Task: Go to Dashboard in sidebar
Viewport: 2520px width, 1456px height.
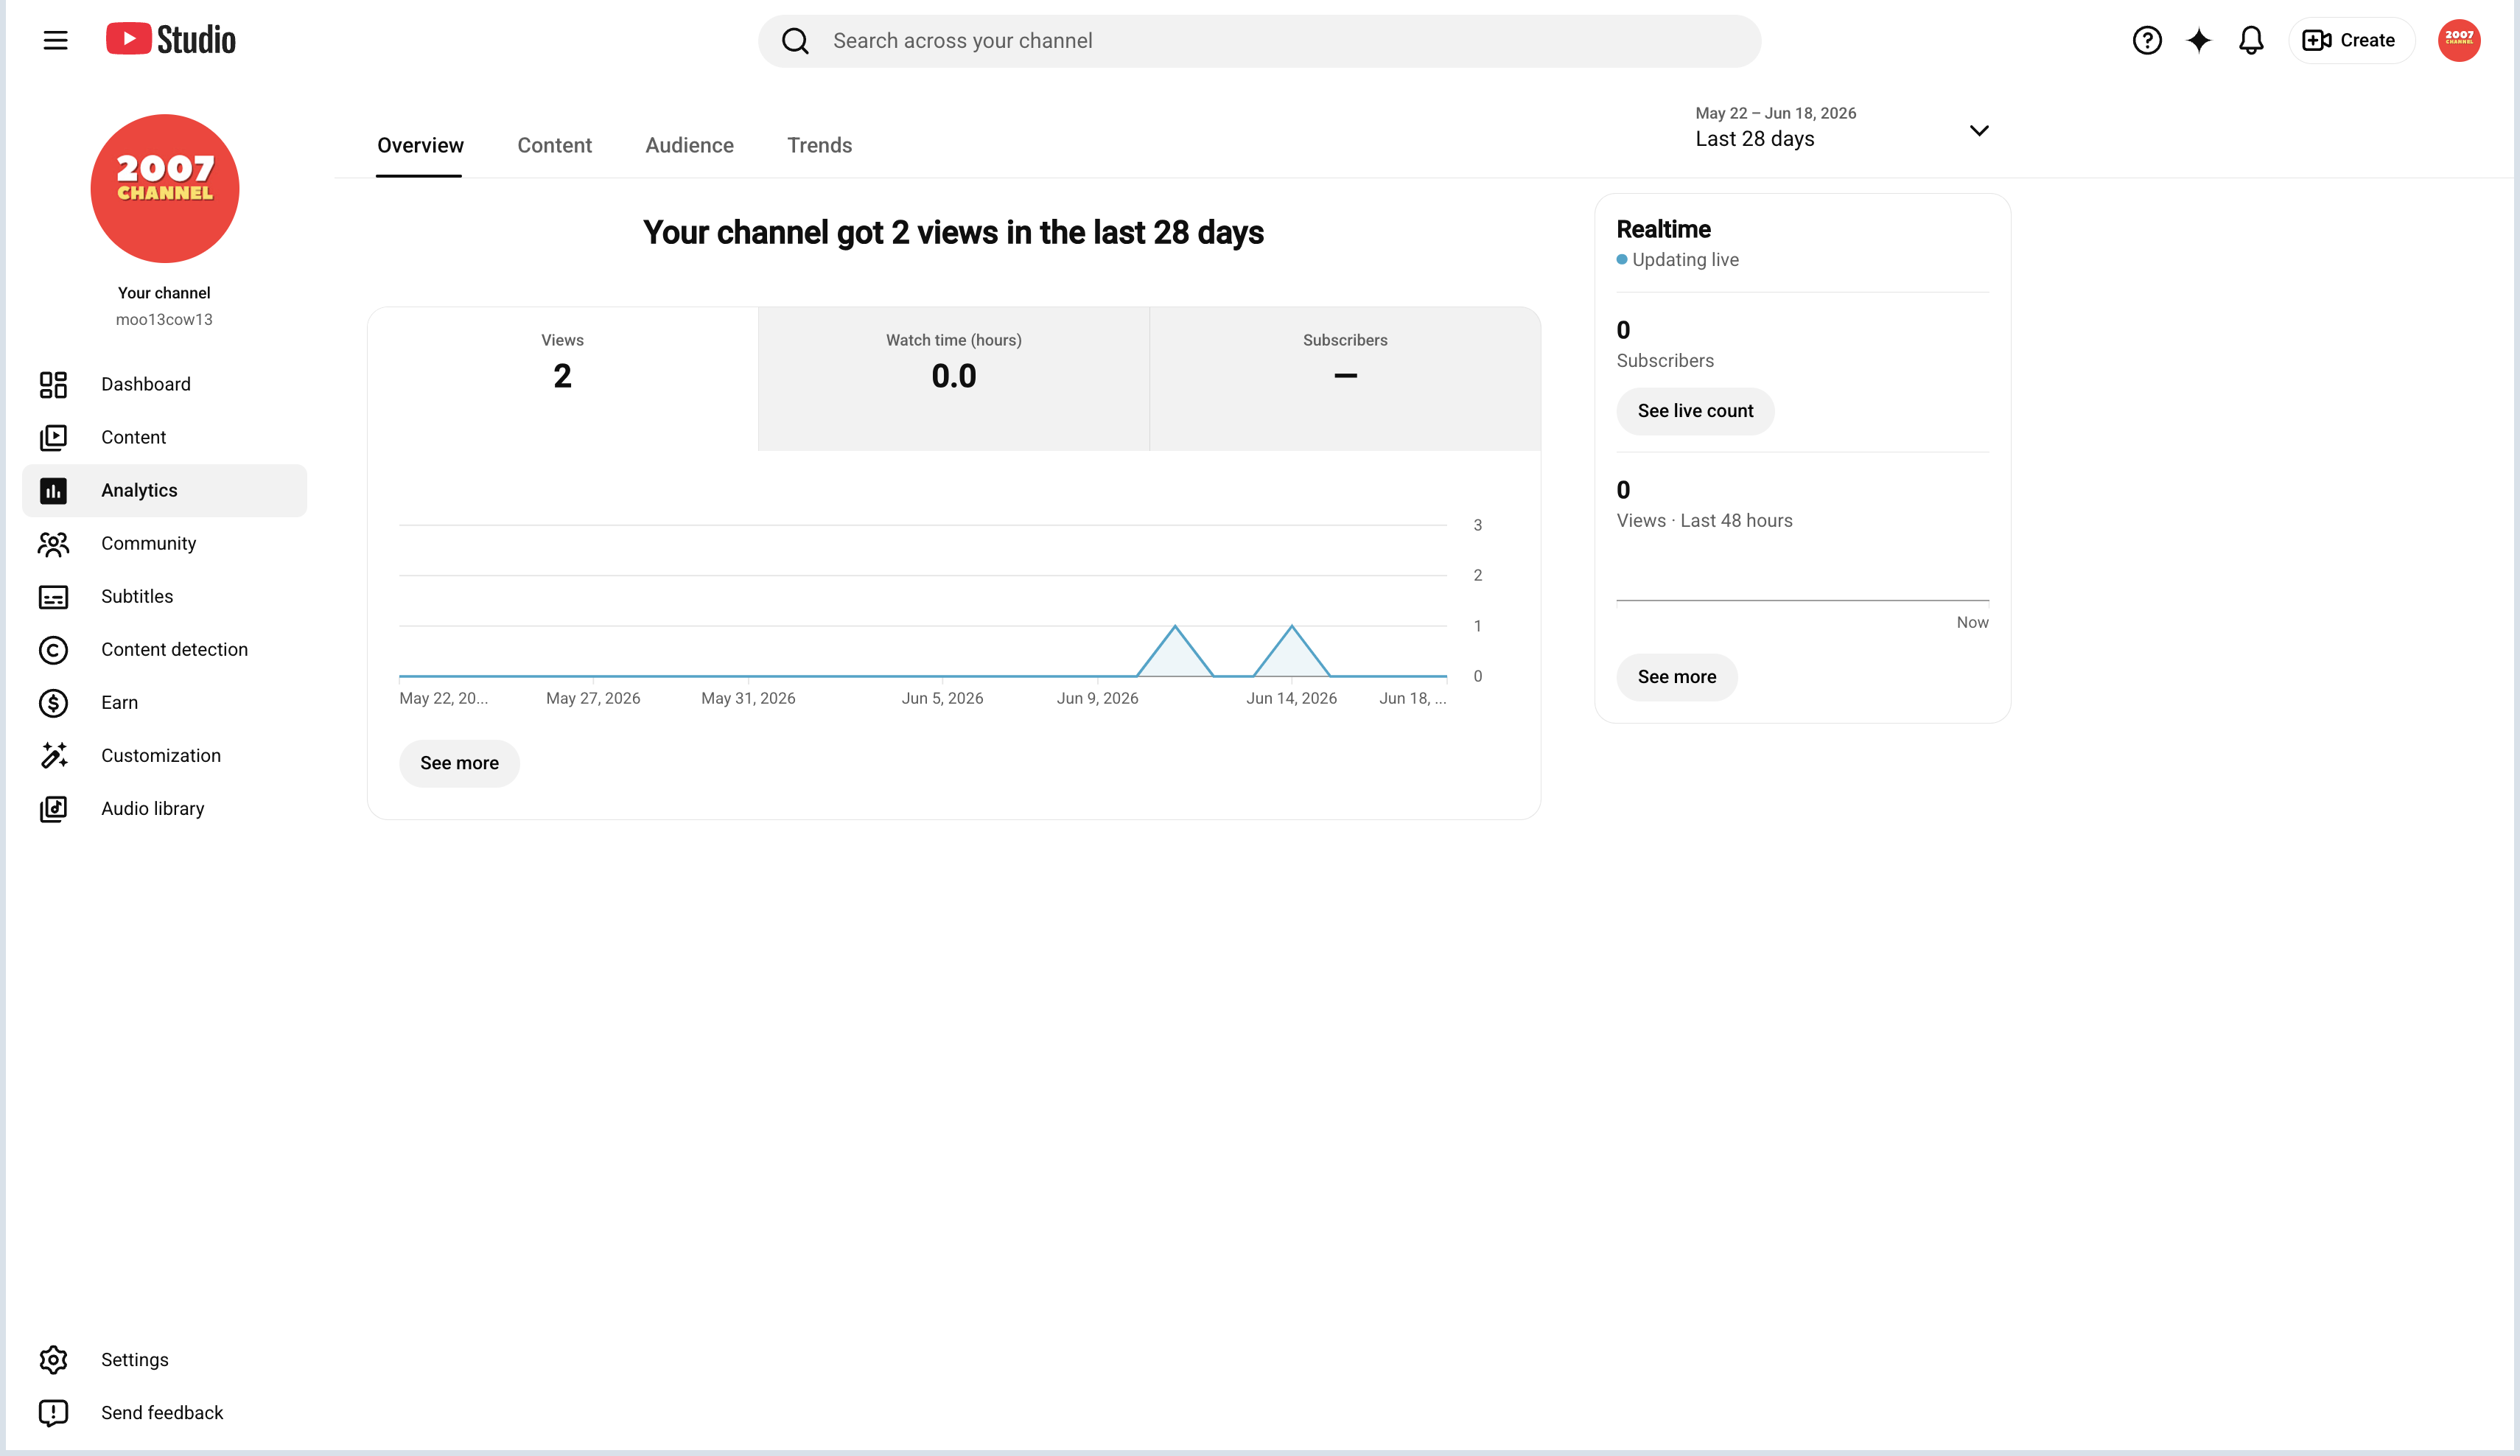Action: coord(165,384)
